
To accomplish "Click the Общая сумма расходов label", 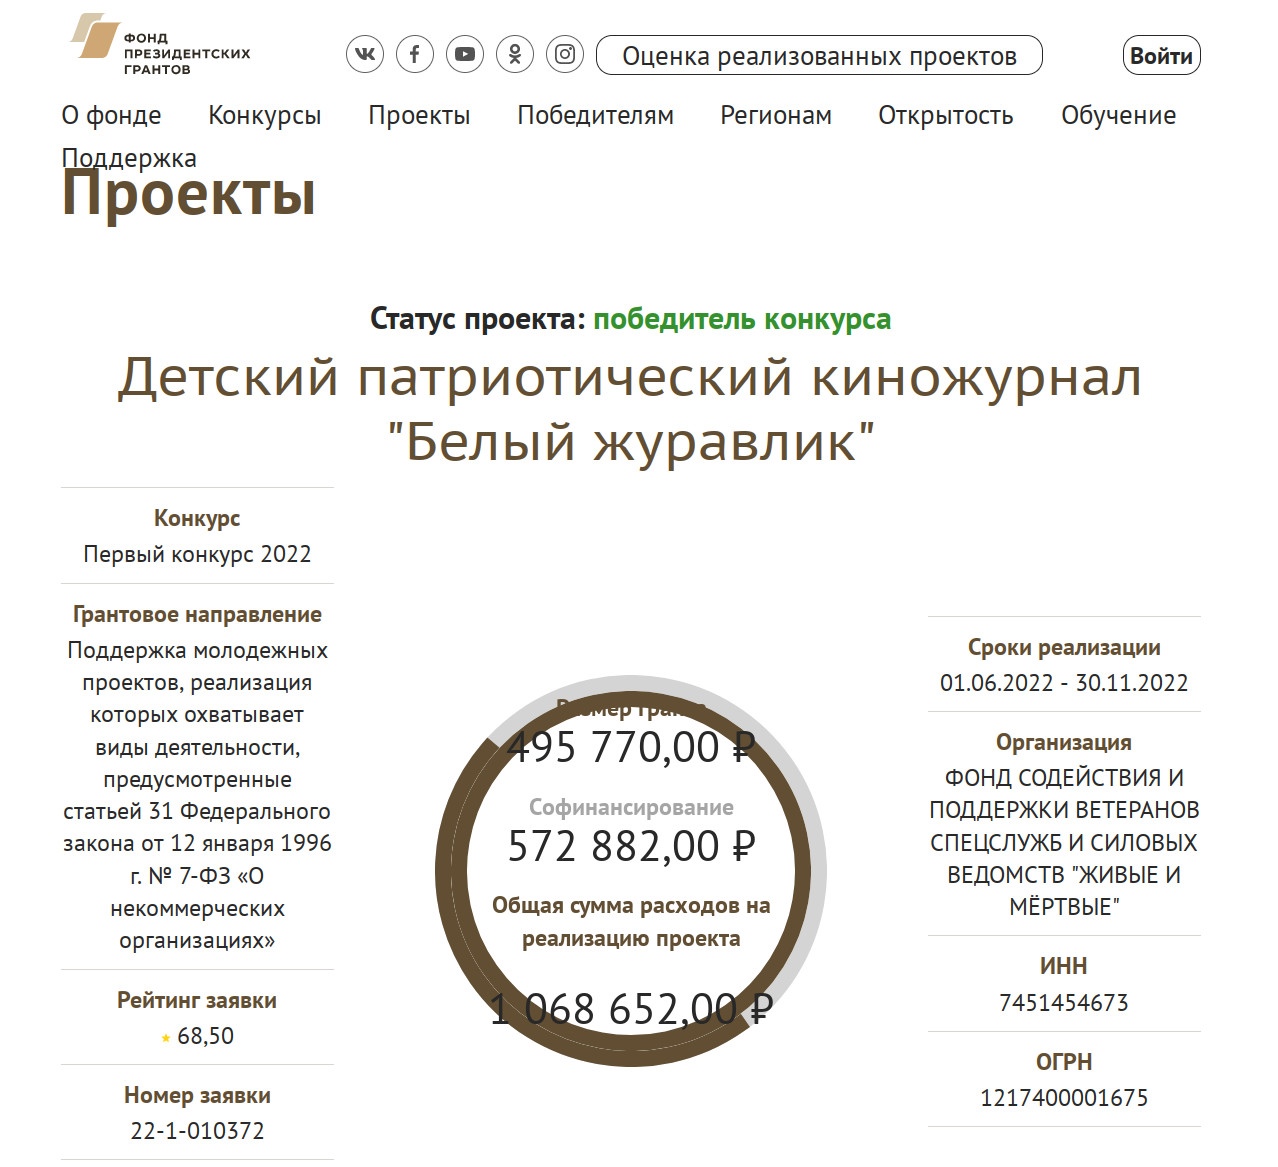I will click(631, 922).
